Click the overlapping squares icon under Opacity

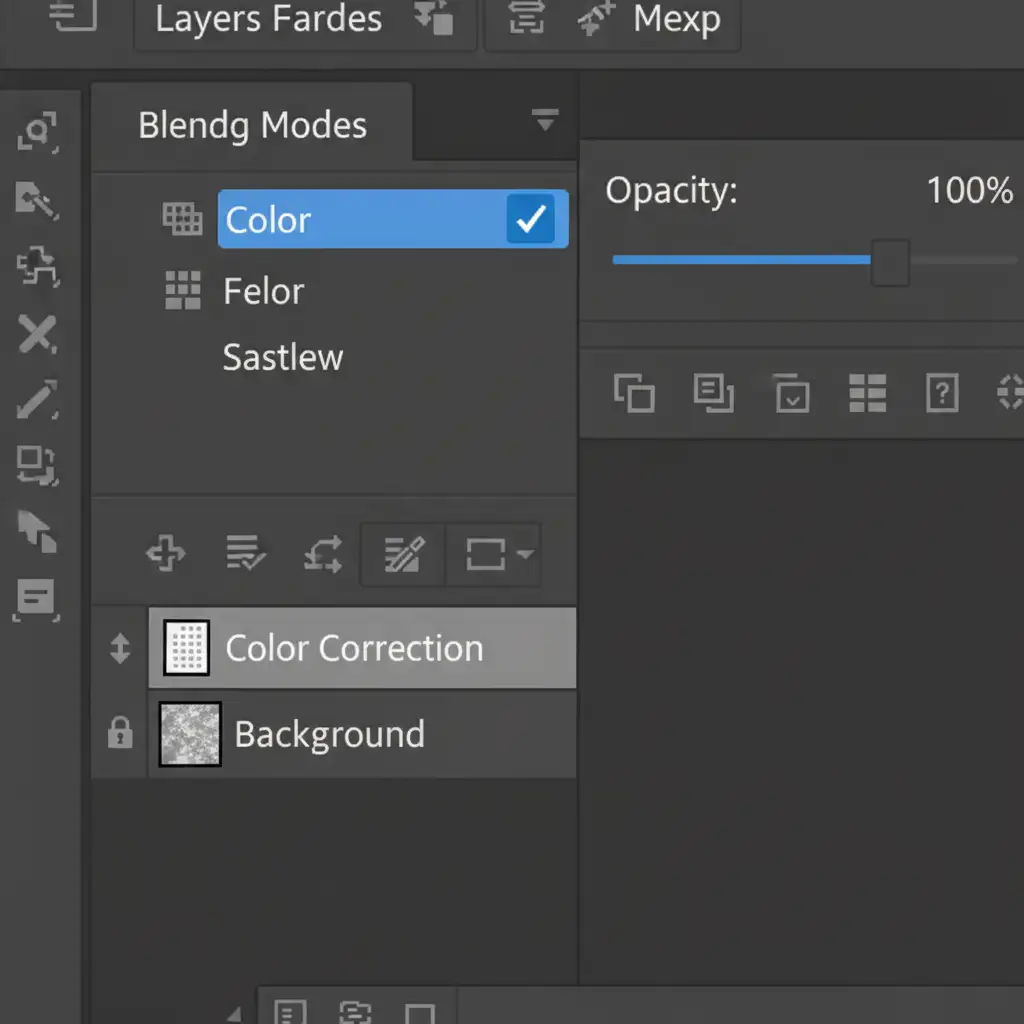(634, 393)
